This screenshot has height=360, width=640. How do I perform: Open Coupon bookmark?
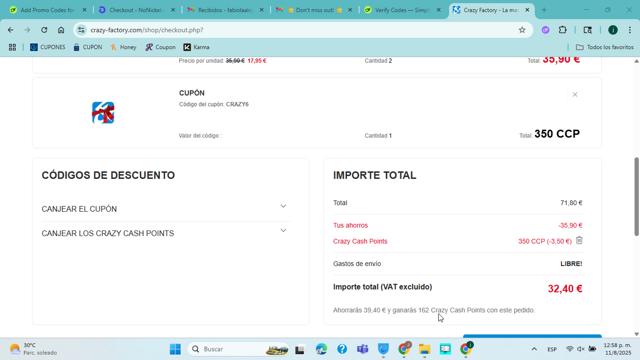(160, 47)
